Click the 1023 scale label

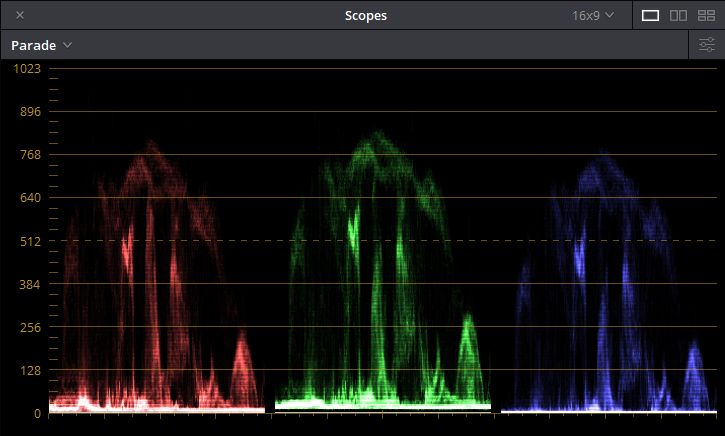tap(27, 68)
